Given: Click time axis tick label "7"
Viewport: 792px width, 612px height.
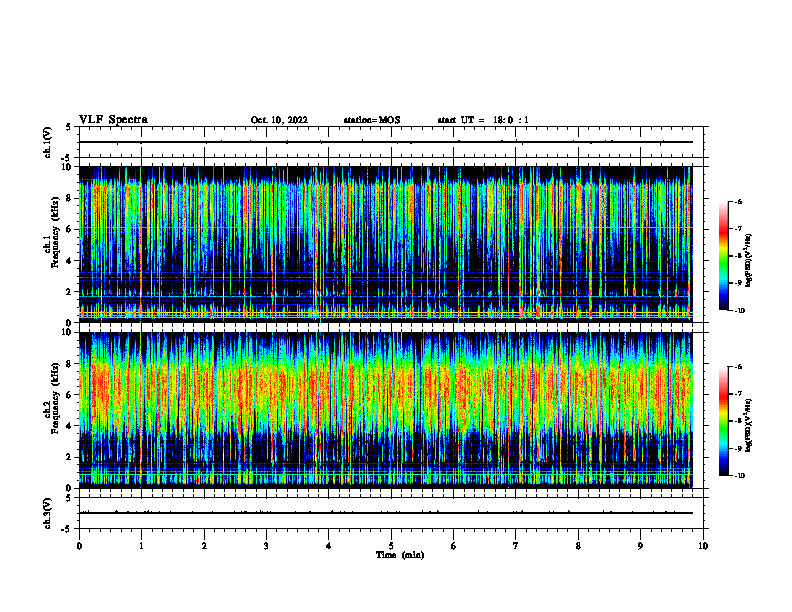Looking at the screenshot, I should [x=516, y=546].
